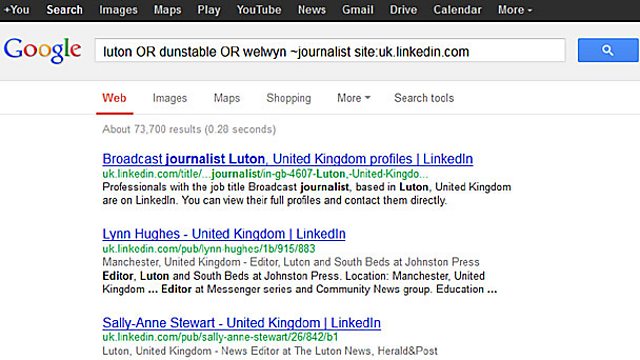This screenshot has width=640, height=360.
Task: Open Play from the top bar
Action: pyautogui.click(x=209, y=10)
